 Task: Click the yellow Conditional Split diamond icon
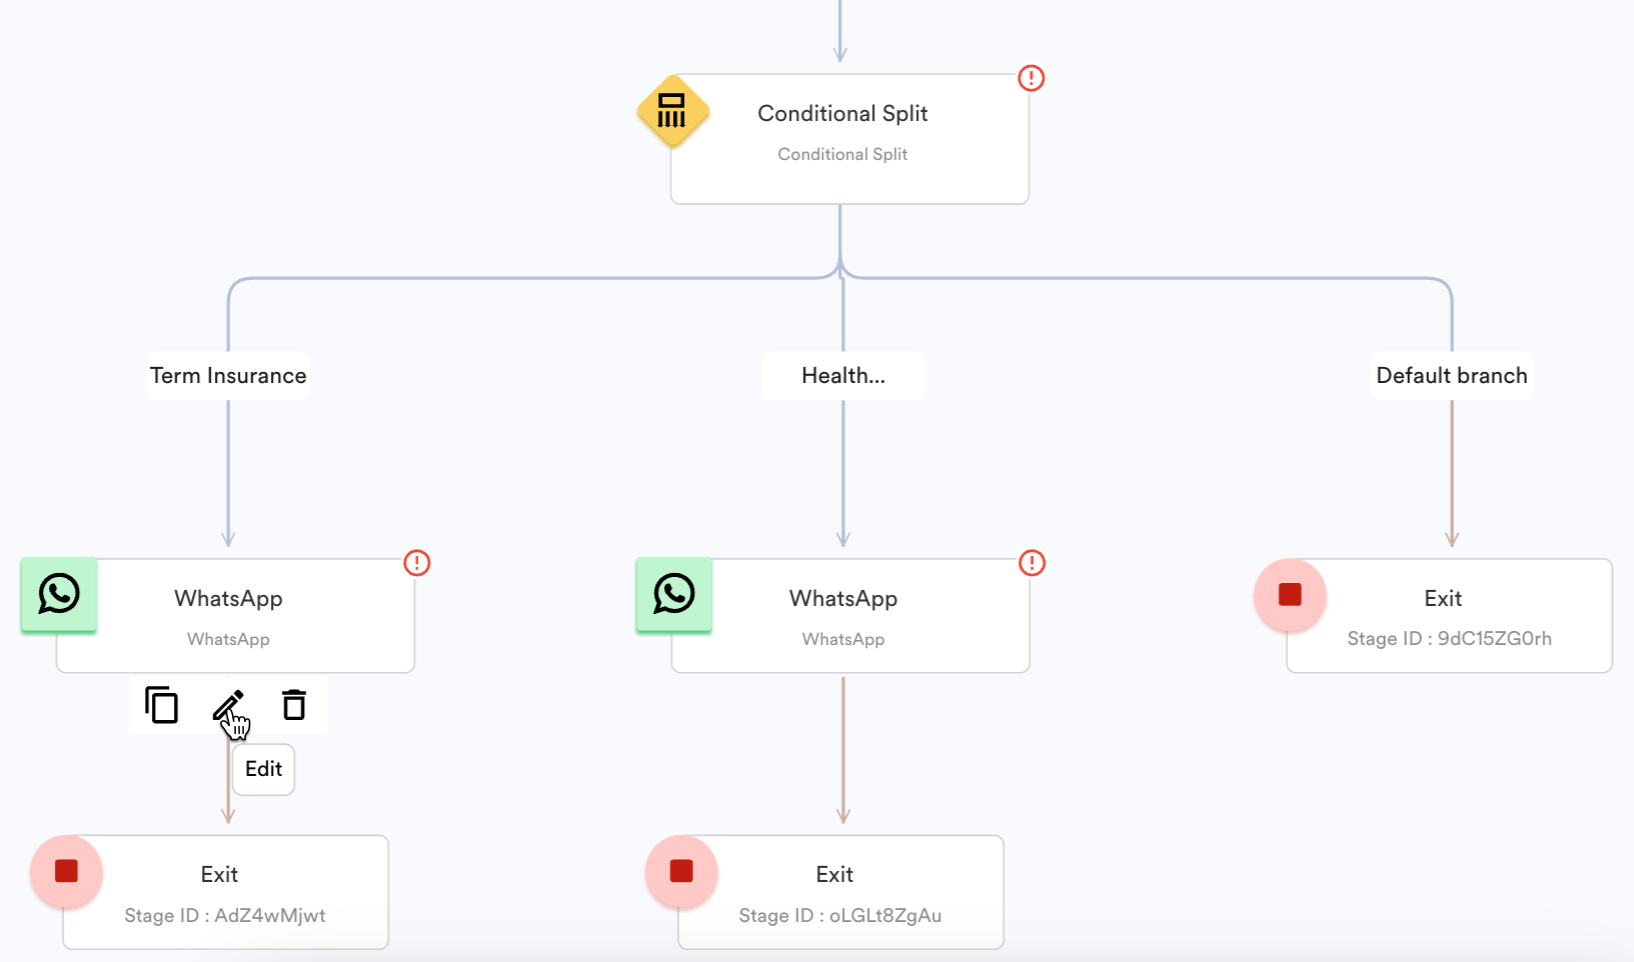click(x=672, y=111)
